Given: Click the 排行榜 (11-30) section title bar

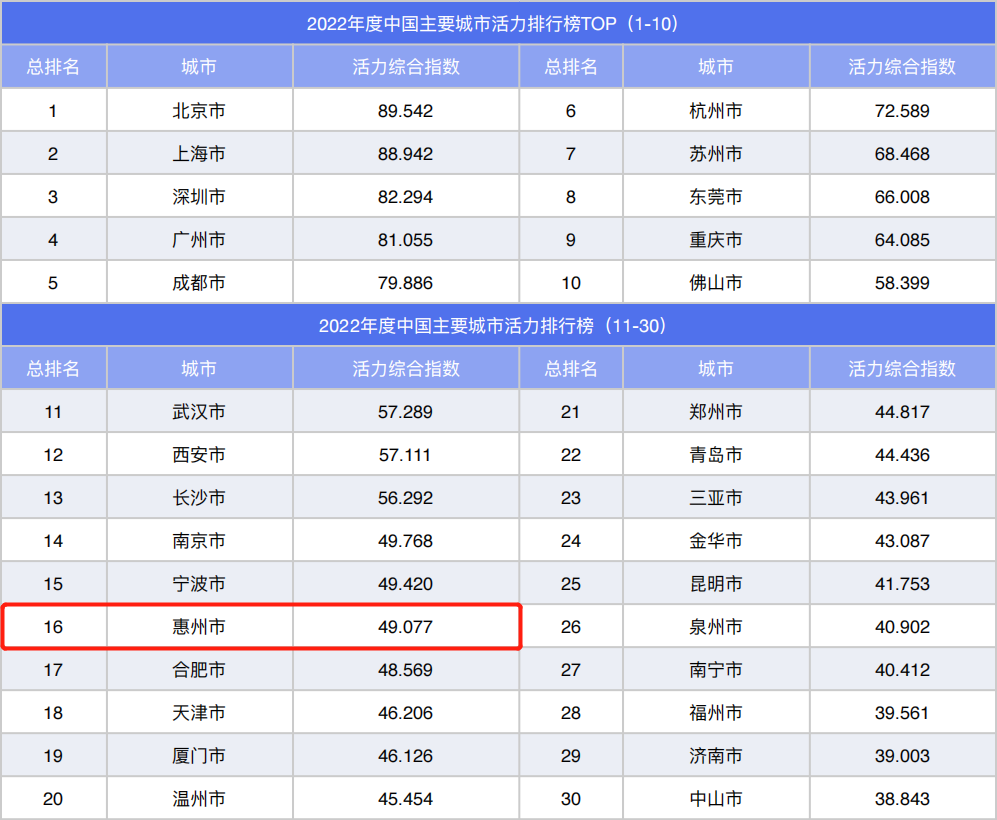Looking at the screenshot, I should pos(498,326).
